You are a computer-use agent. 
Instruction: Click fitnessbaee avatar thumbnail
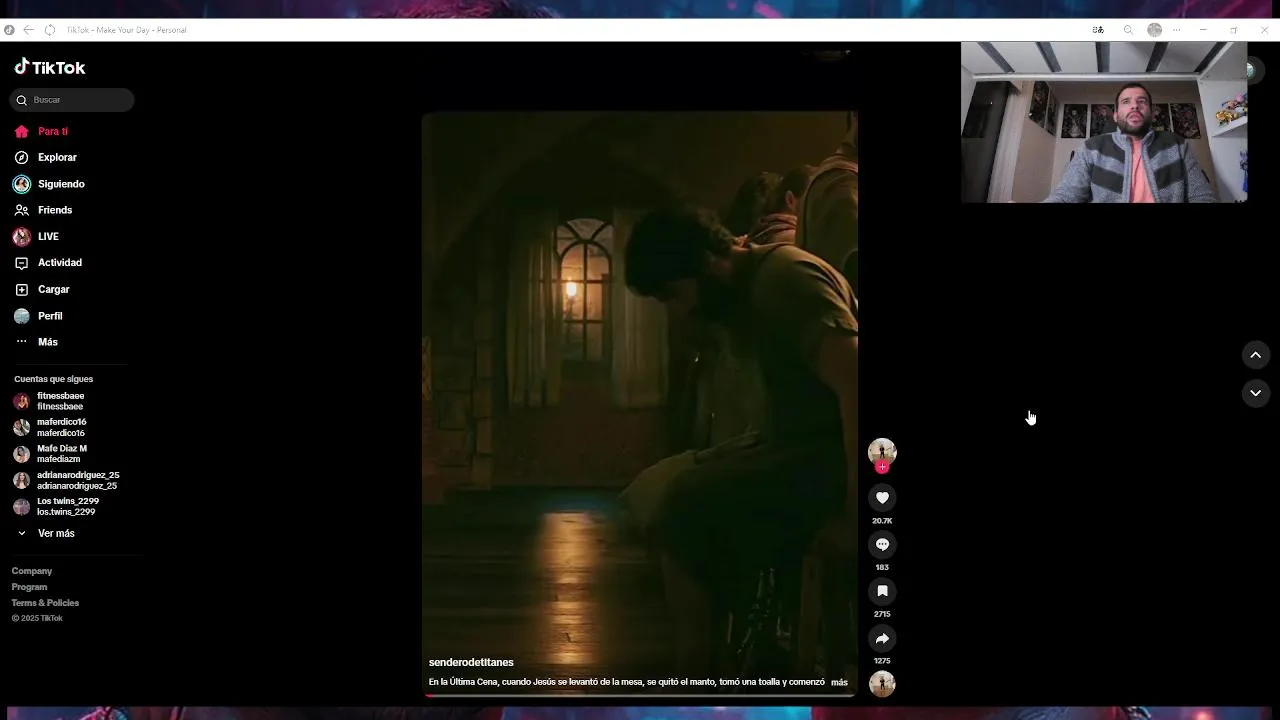(21, 401)
